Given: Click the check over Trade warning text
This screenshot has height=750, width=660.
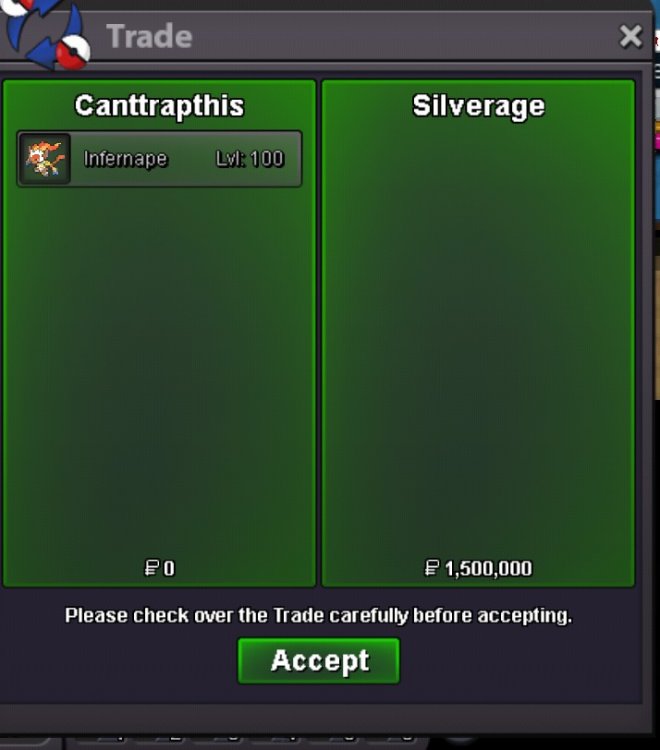Looking at the screenshot, I should [x=319, y=615].
